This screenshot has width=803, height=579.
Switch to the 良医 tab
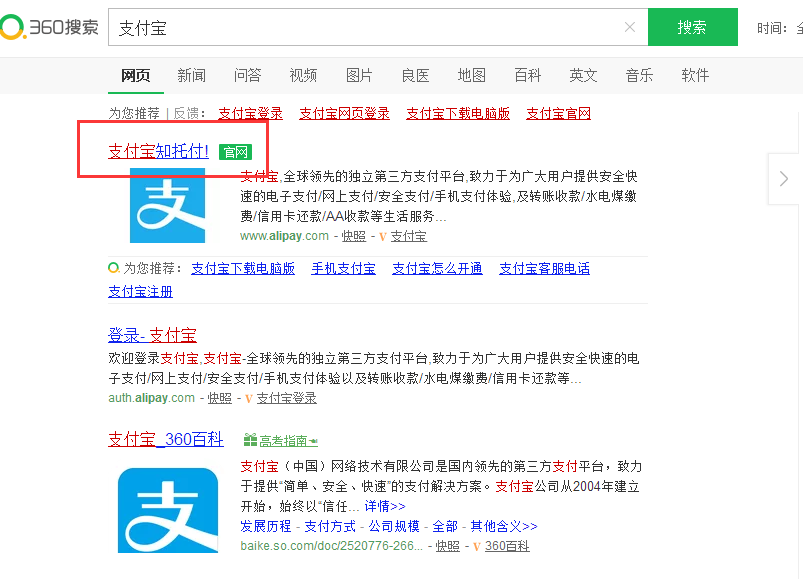[415, 76]
